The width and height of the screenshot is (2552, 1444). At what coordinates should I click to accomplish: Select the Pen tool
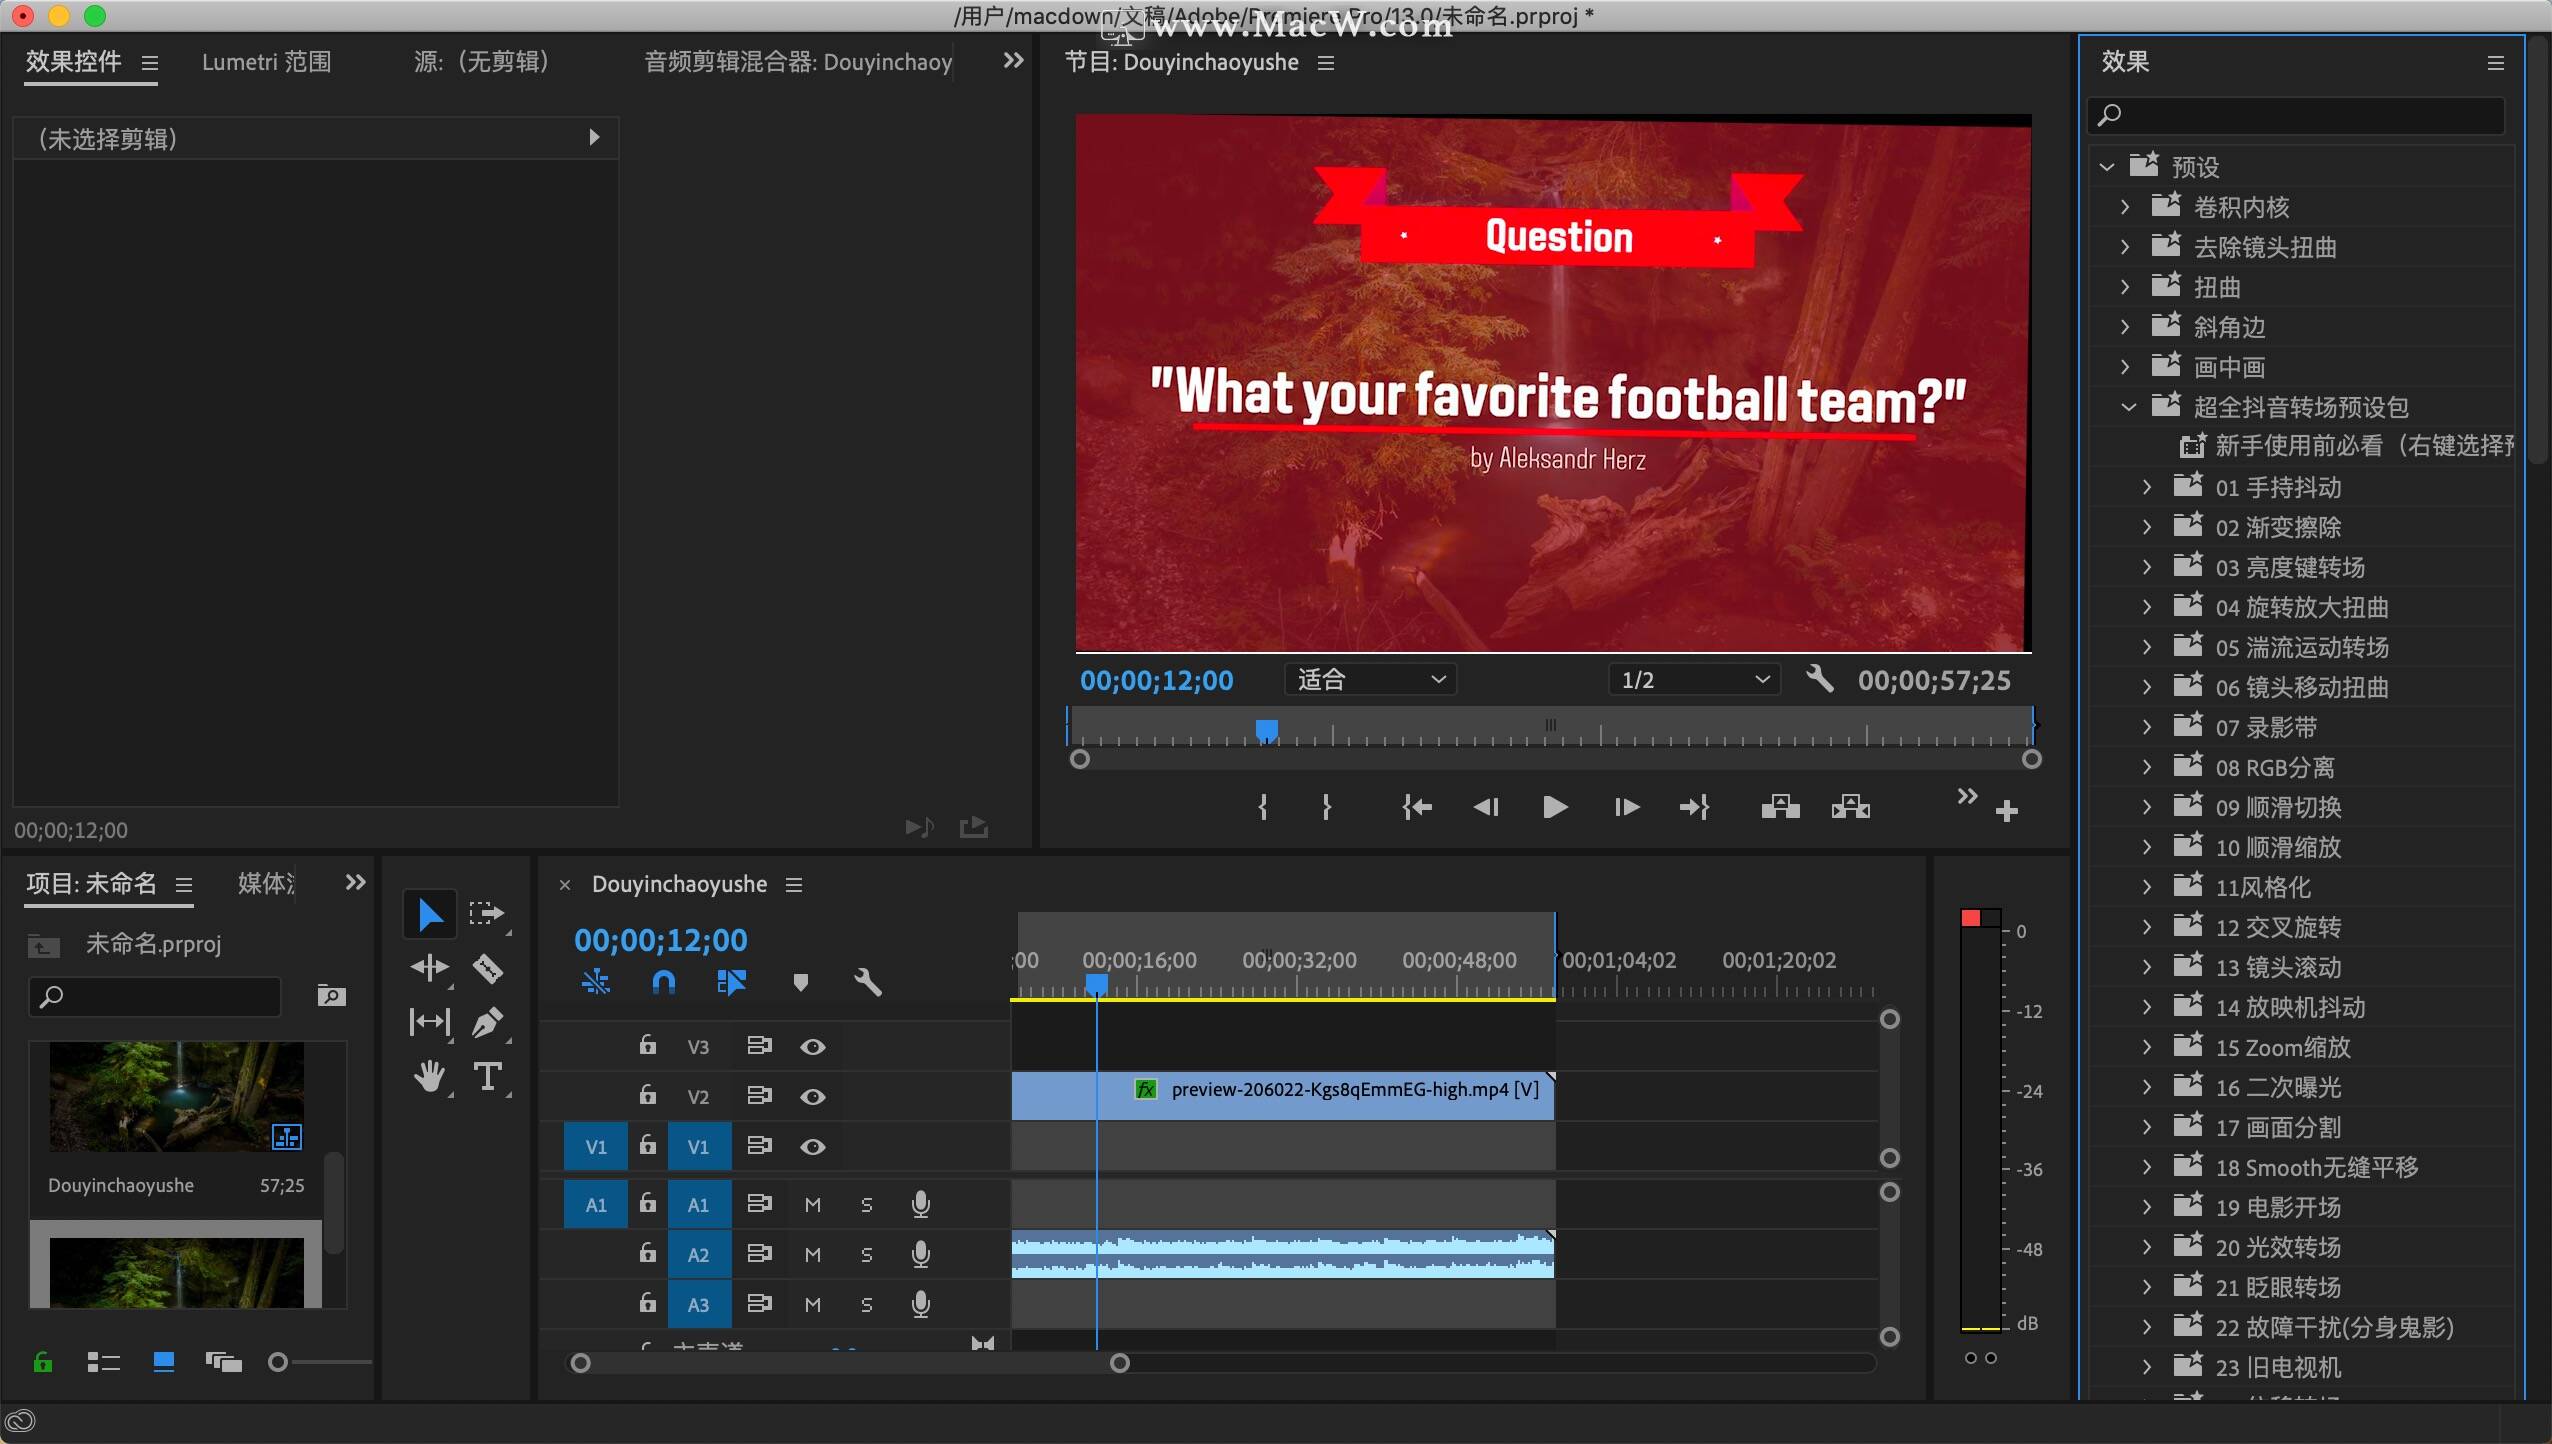tap(487, 1022)
